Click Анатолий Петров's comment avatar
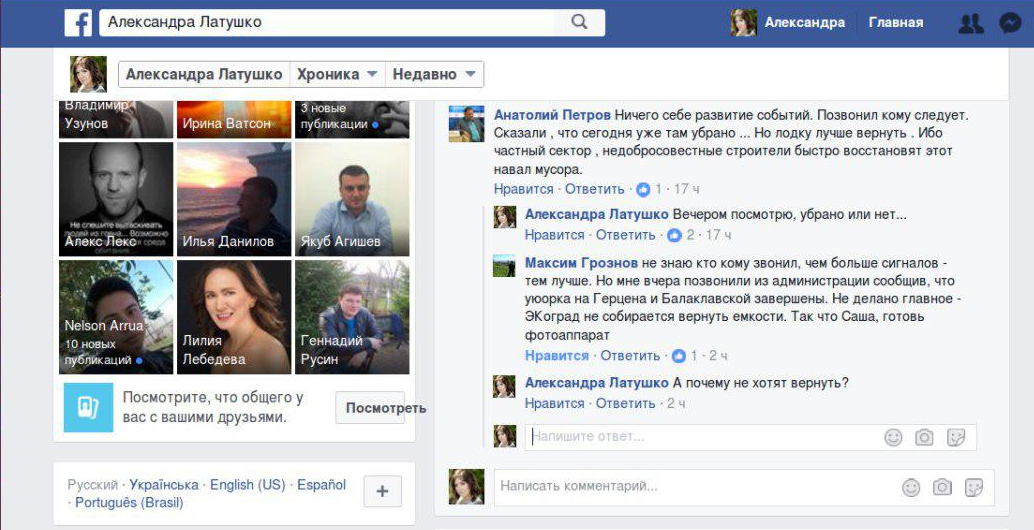Viewport: 1034px width, 530px height. [x=466, y=124]
